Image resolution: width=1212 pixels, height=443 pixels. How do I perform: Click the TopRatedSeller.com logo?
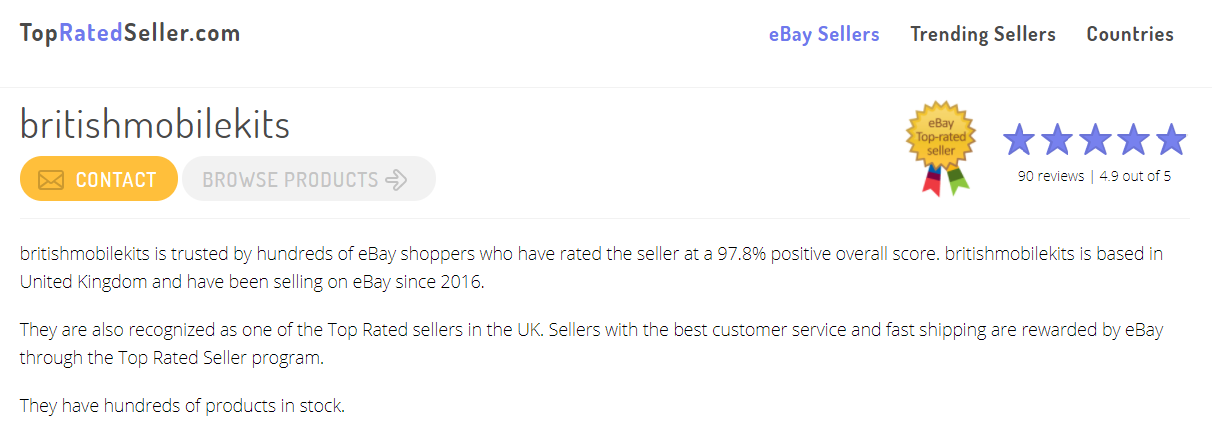tap(130, 33)
